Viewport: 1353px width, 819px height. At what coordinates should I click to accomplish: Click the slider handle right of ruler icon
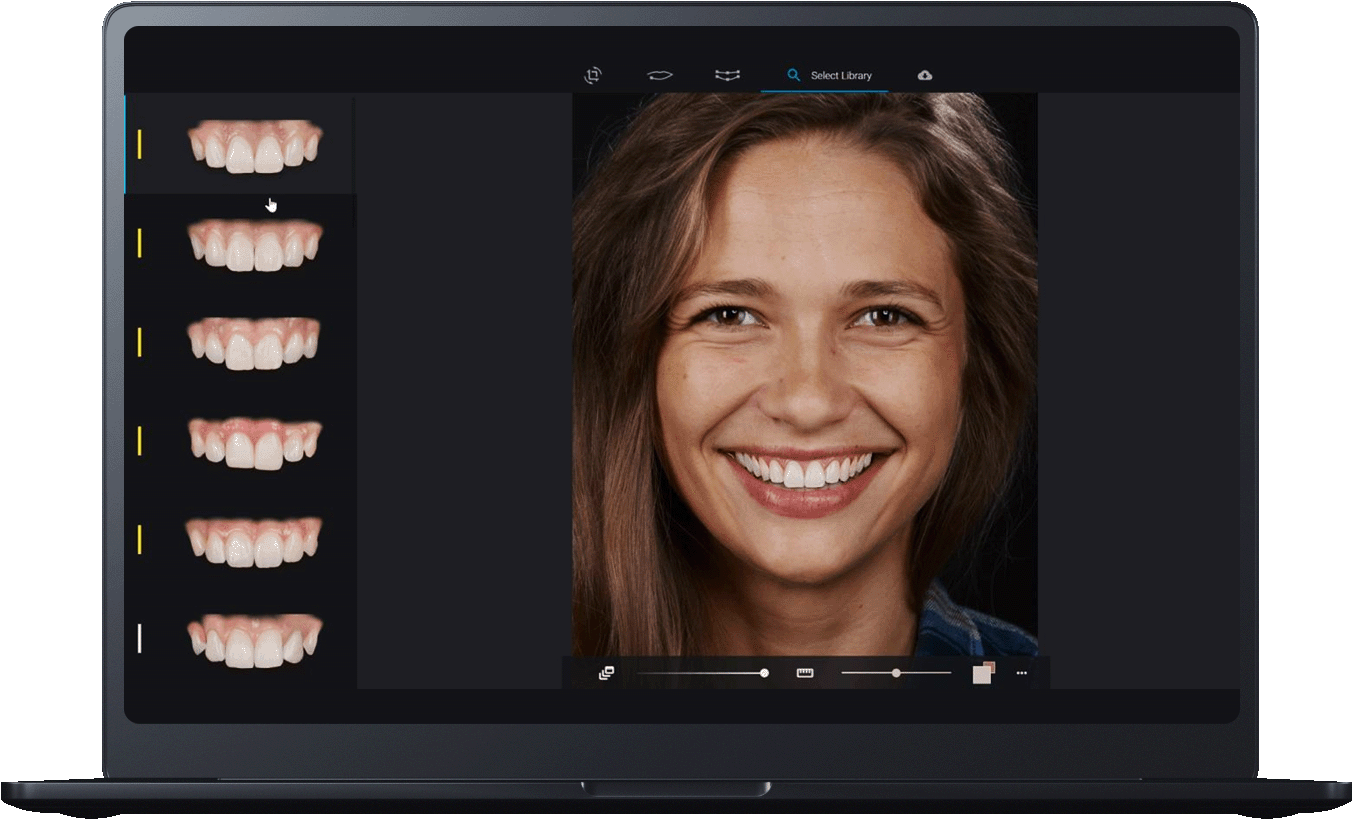[x=896, y=673]
